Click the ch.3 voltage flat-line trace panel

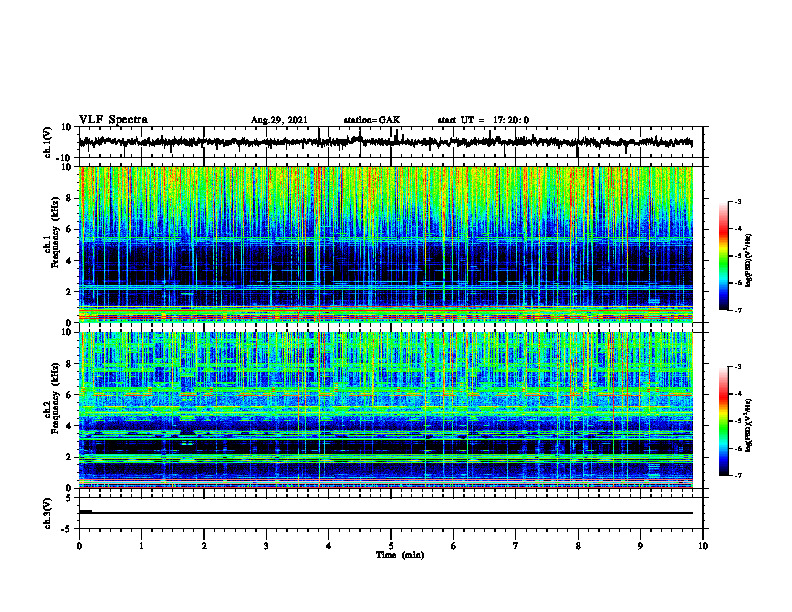(x=391, y=513)
